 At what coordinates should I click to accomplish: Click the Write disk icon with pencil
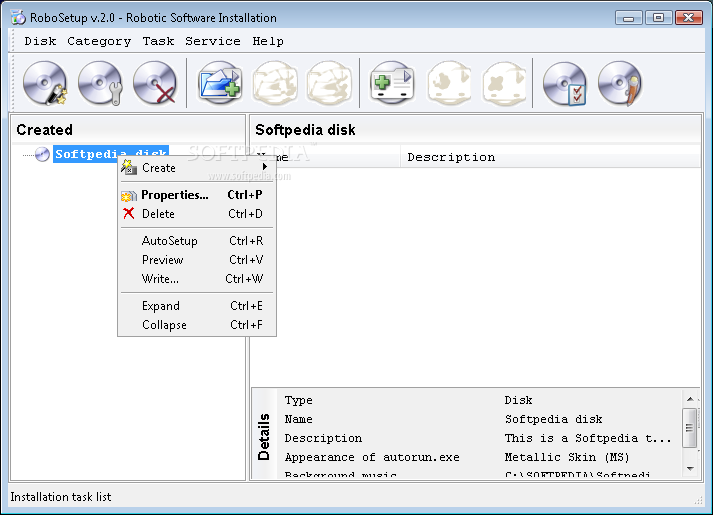[620, 83]
